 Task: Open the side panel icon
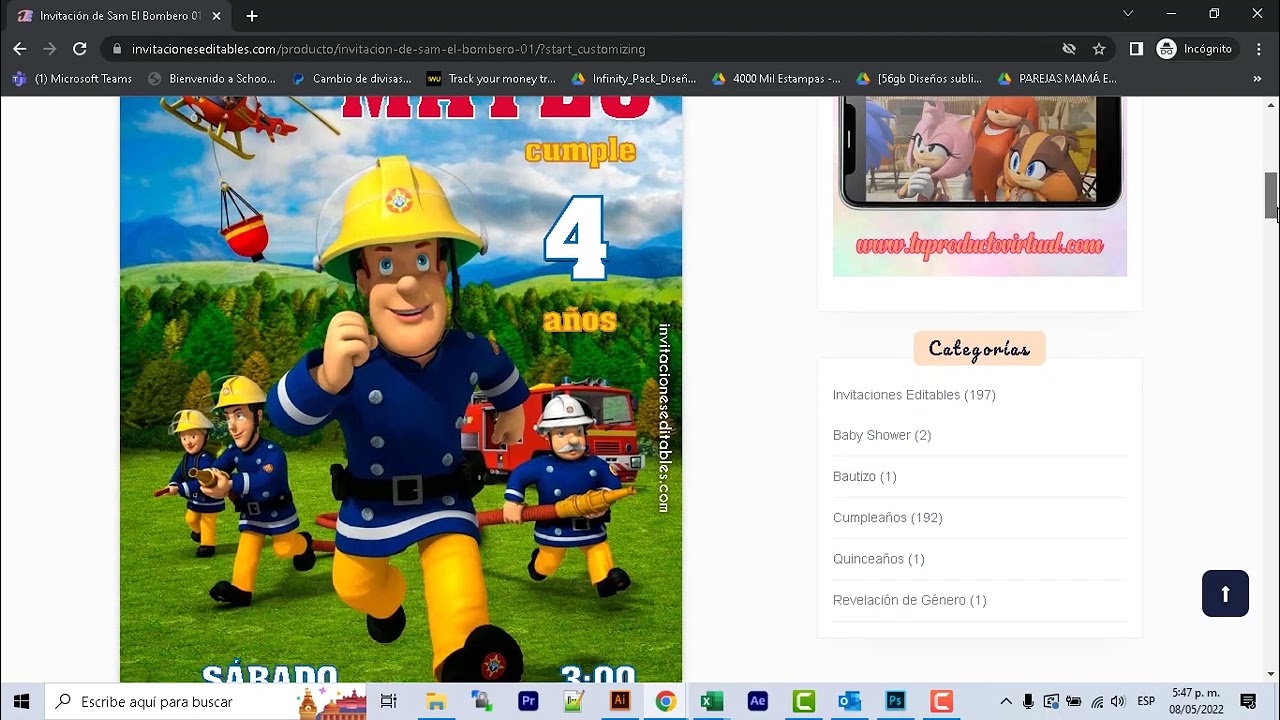[1136, 49]
